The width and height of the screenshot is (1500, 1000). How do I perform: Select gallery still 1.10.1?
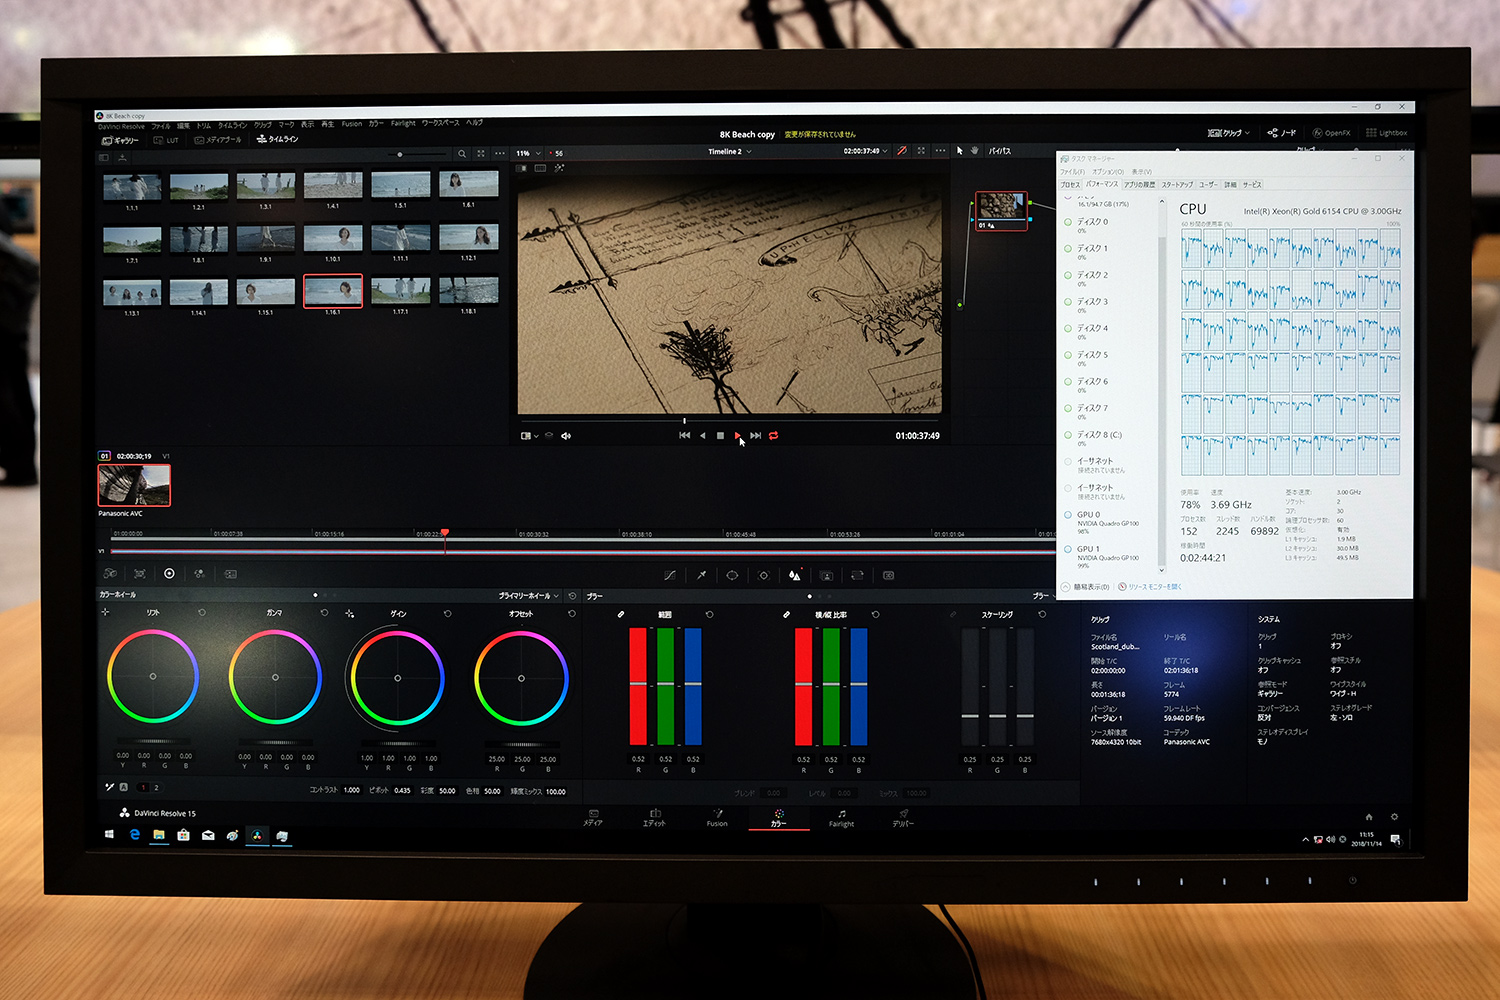[x=333, y=240]
